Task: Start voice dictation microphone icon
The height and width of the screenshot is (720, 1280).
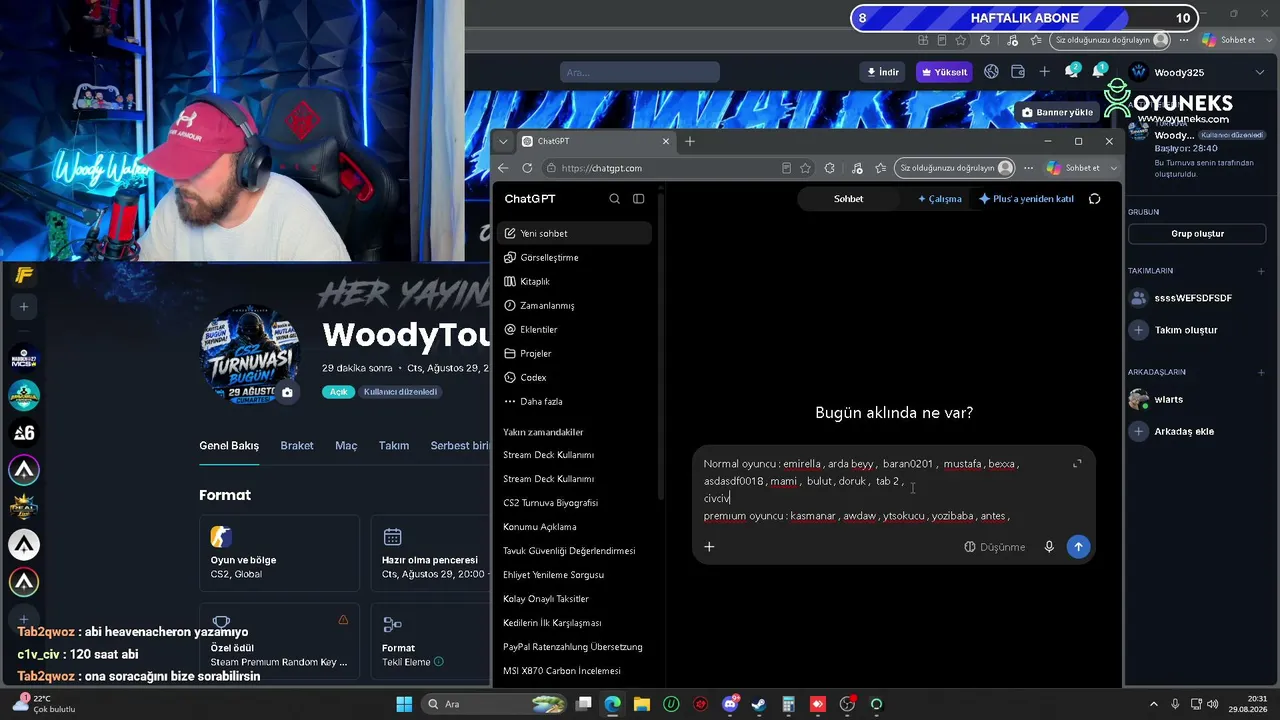Action: coord(1049,547)
